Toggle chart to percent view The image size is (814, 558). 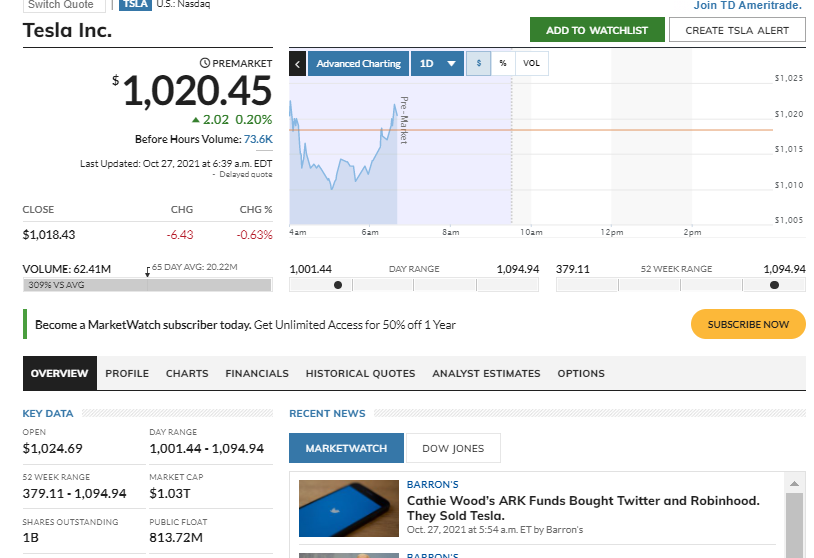[503, 63]
